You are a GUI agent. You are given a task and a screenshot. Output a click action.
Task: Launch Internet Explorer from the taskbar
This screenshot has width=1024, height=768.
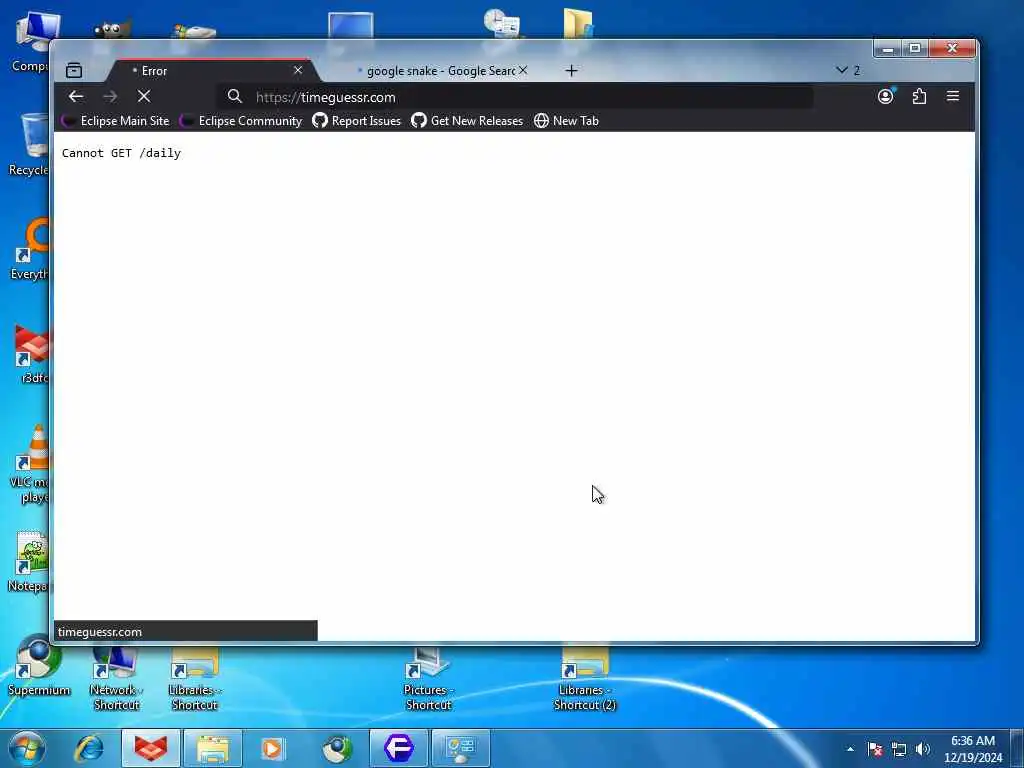coord(89,748)
